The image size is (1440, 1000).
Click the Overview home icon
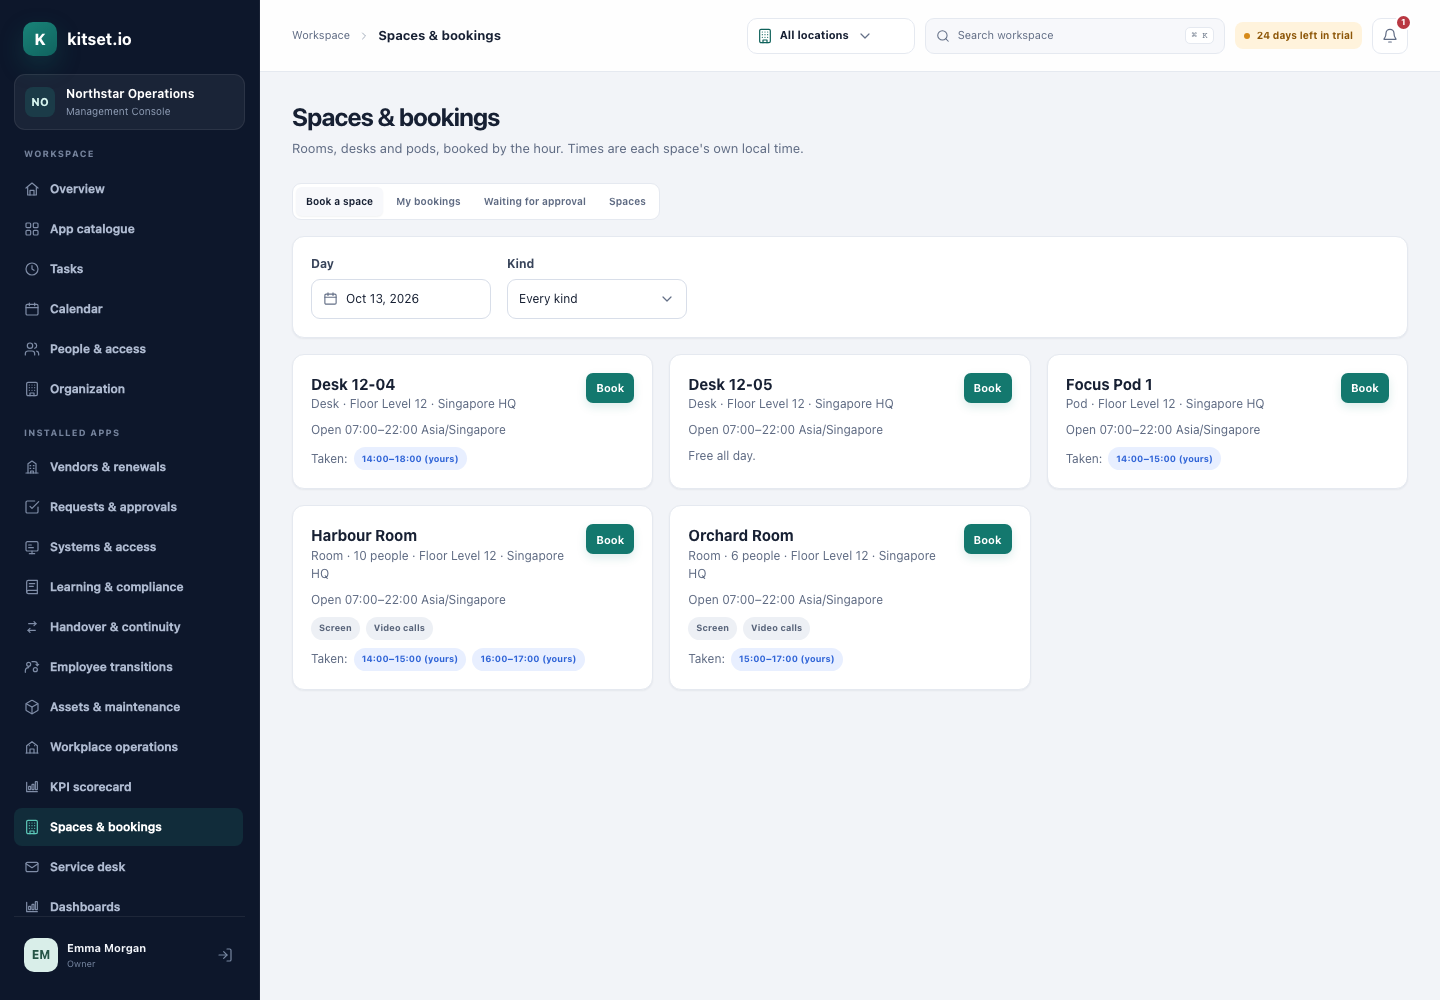[x=32, y=189]
